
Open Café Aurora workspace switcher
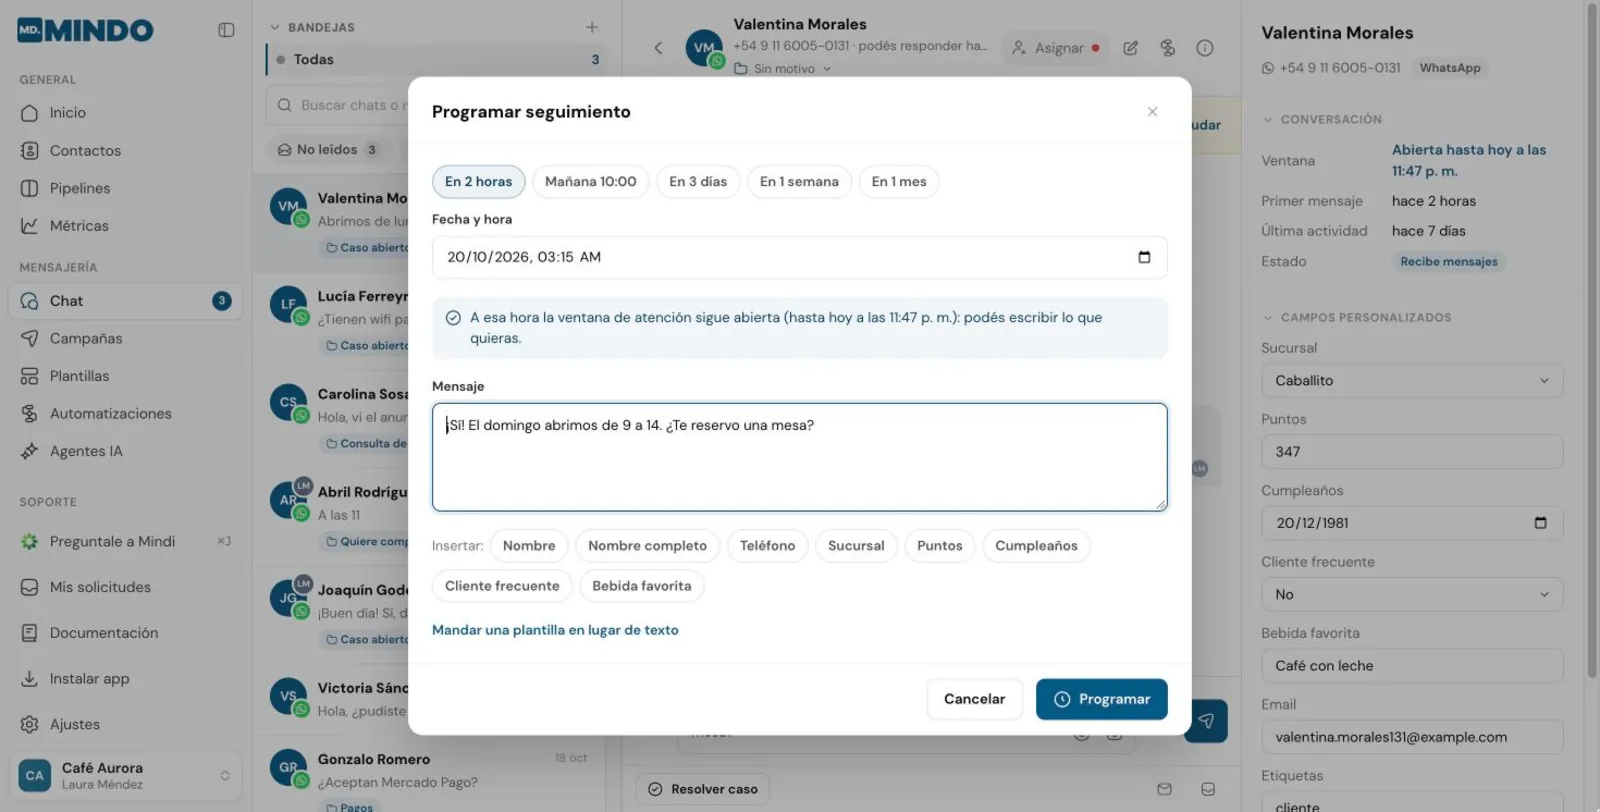125,776
